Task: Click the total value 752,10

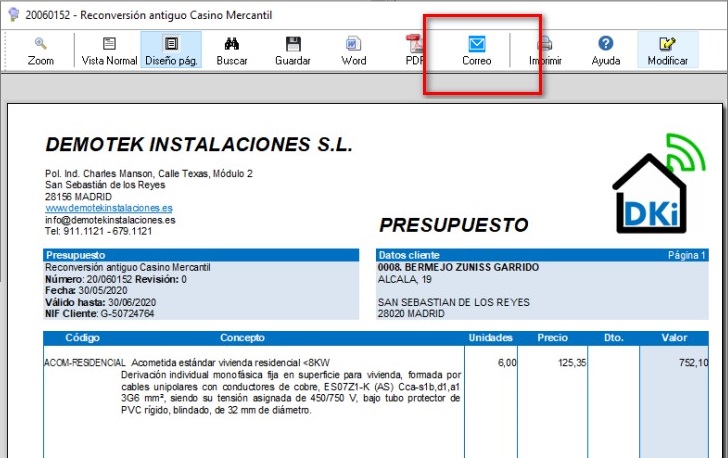Action: (x=693, y=363)
